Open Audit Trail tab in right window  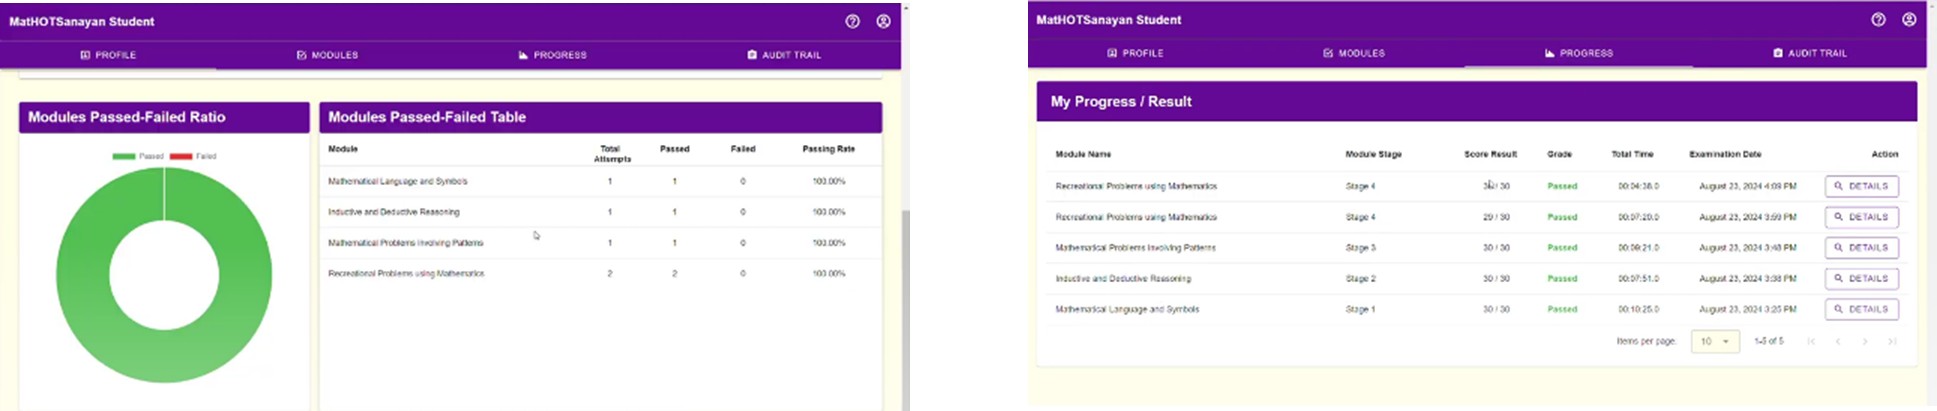1809,53
